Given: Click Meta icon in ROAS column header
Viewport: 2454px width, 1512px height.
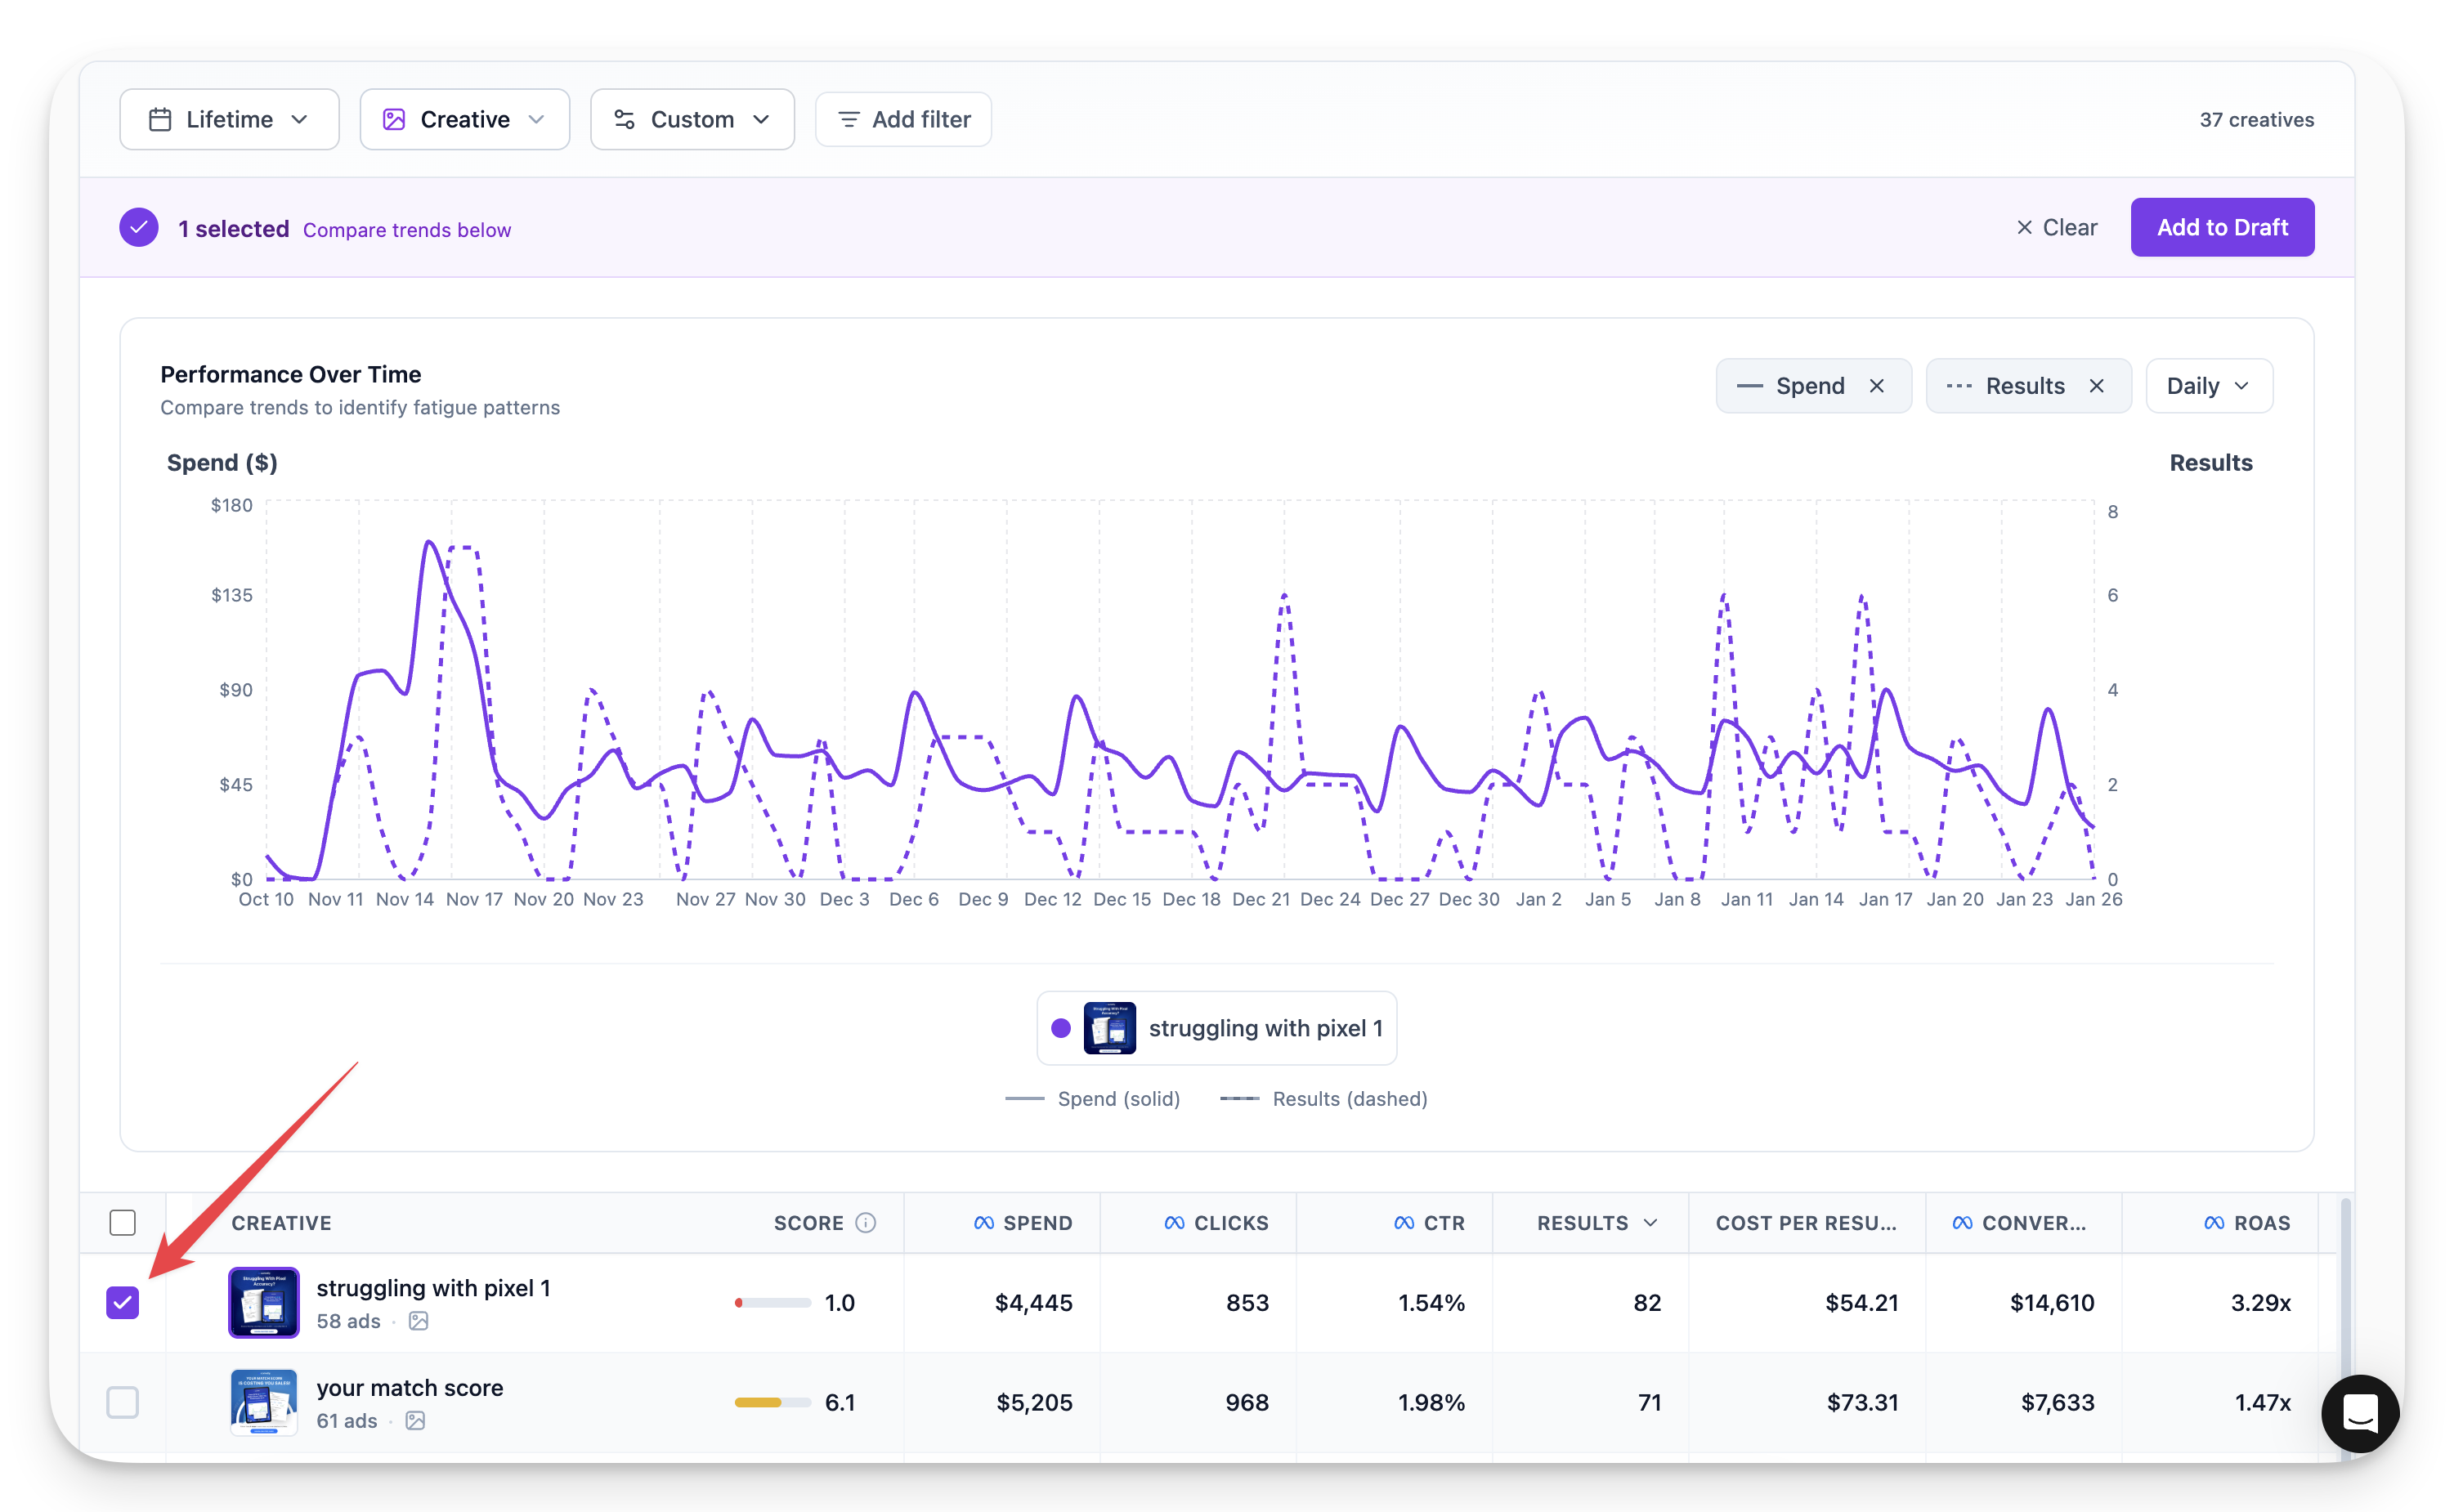Looking at the screenshot, I should click(2213, 1222).
